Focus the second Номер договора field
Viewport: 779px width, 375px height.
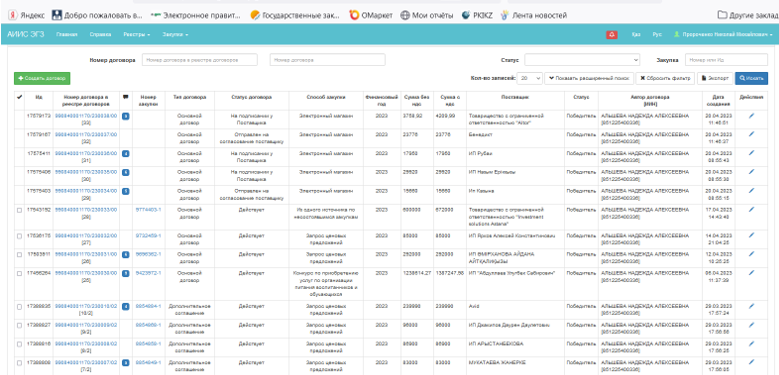[327, 60]
